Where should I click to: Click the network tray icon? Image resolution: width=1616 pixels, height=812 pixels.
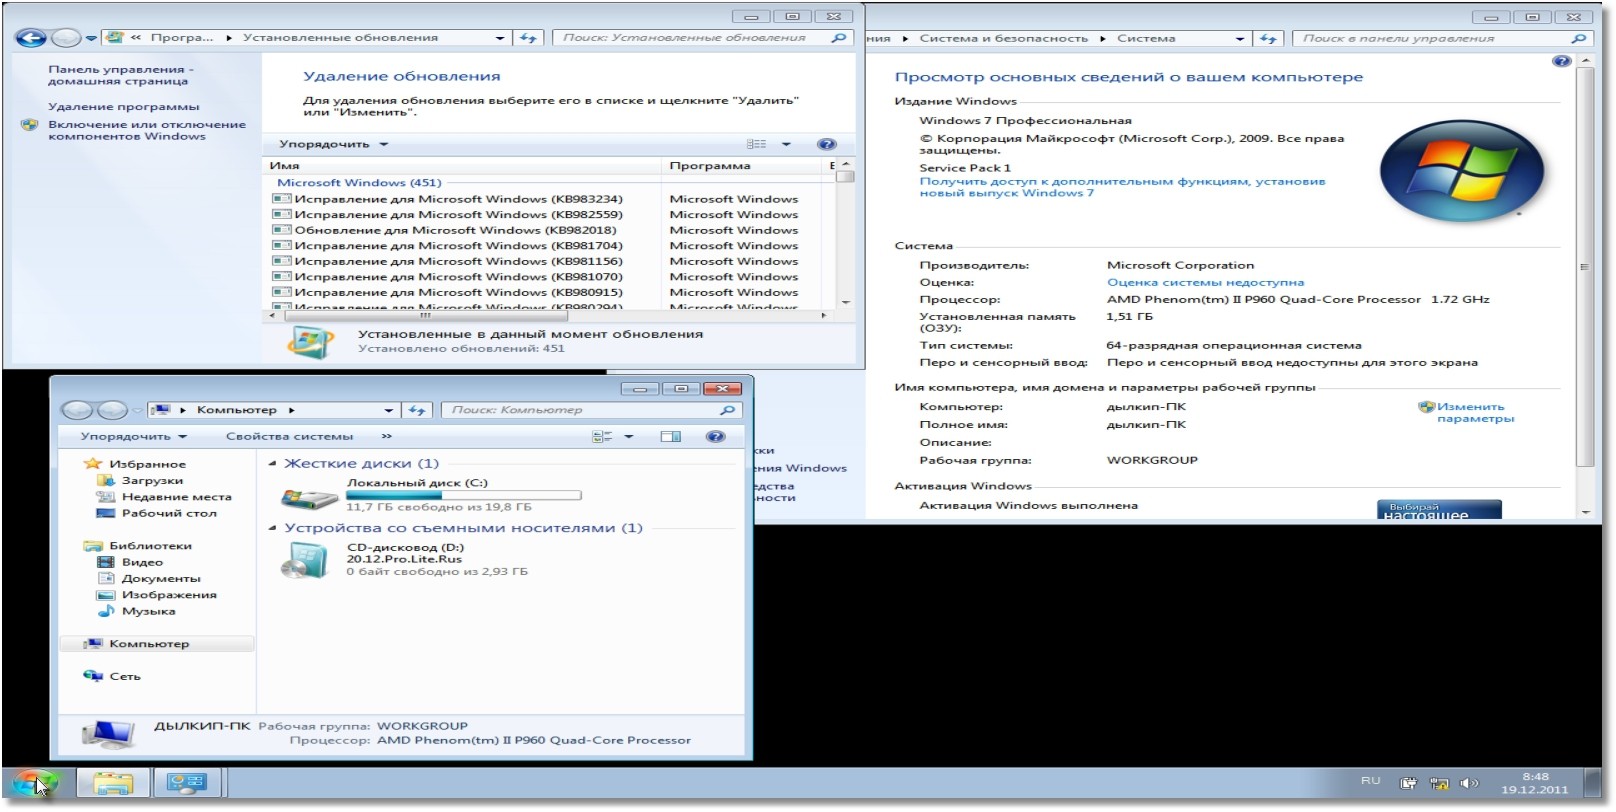(1438, 784)
